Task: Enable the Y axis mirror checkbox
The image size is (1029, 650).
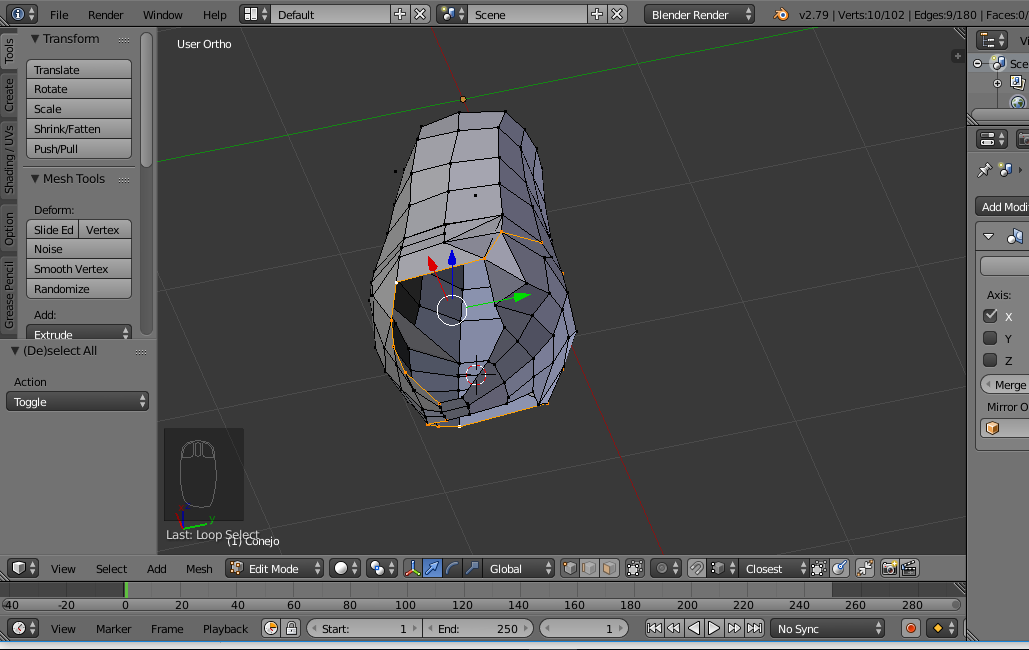Action: point(990,338)
